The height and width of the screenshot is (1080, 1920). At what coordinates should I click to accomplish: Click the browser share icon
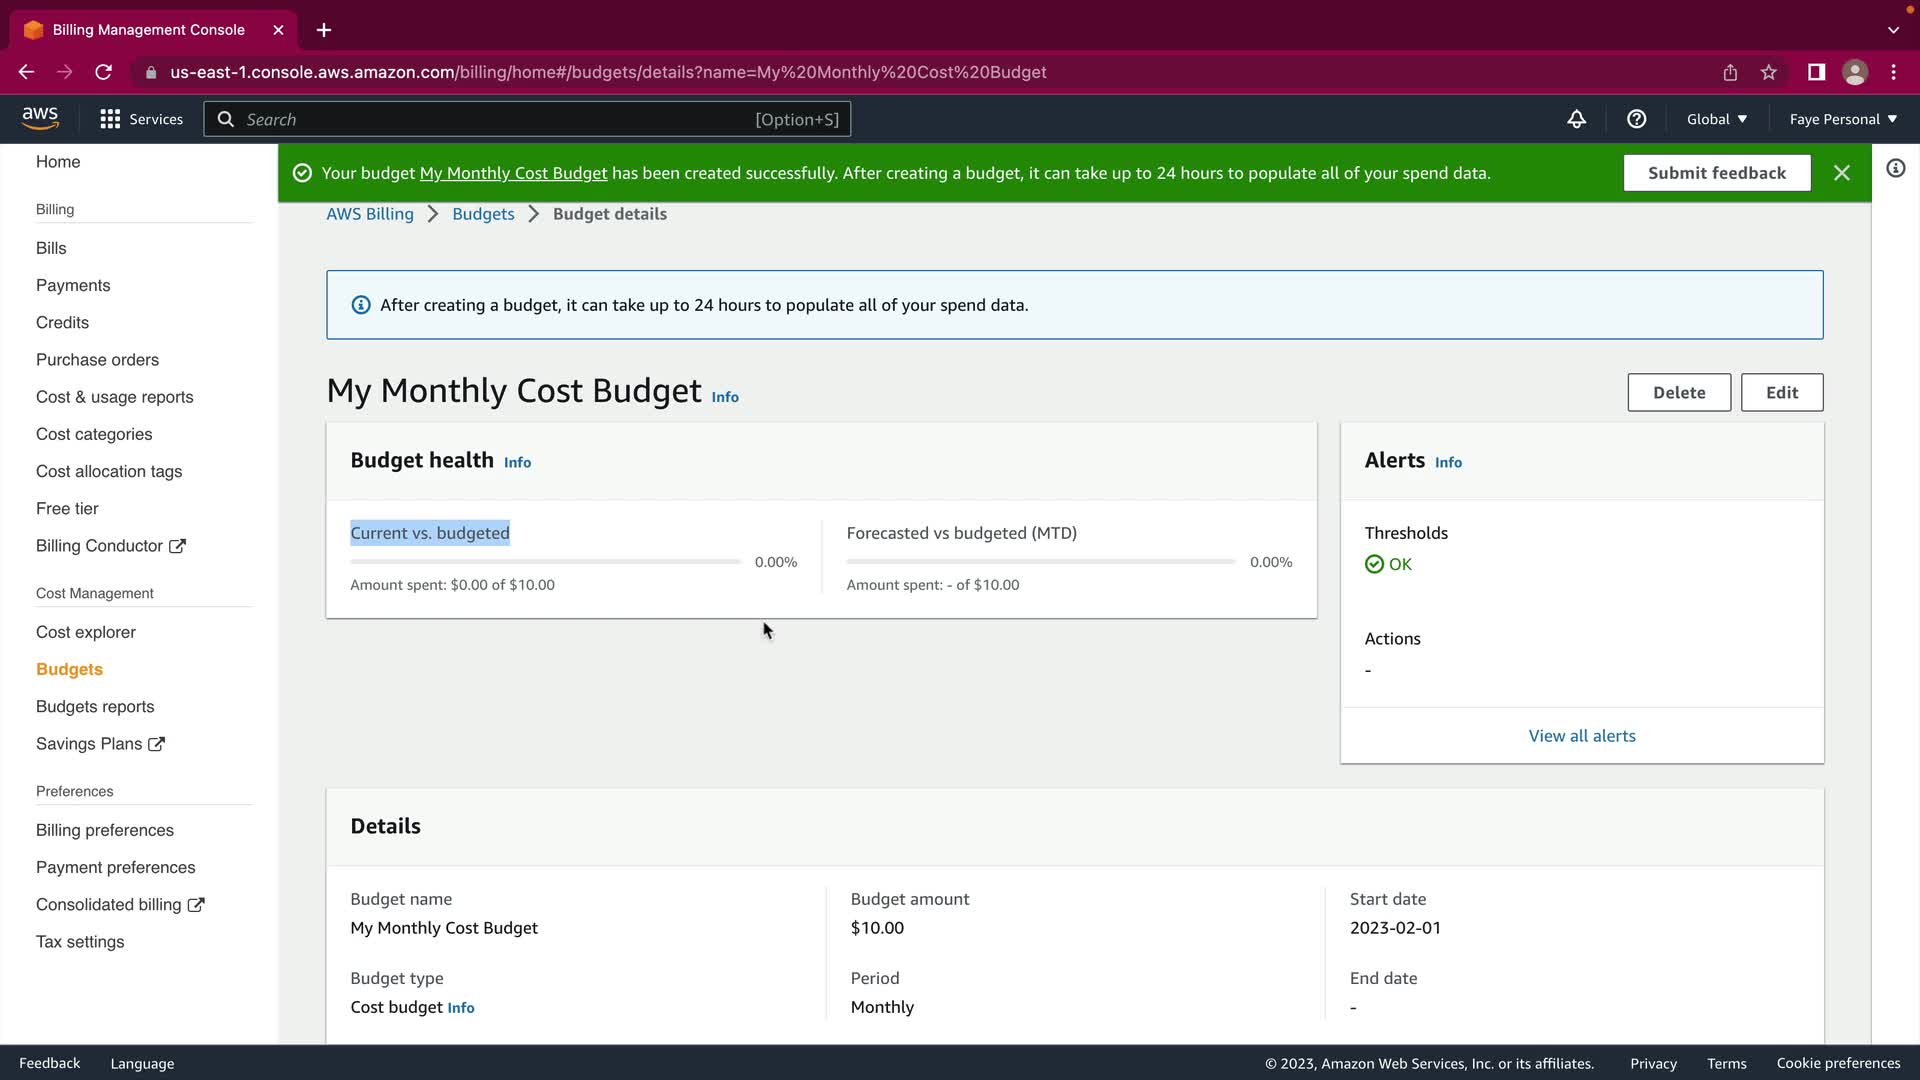1730,72
